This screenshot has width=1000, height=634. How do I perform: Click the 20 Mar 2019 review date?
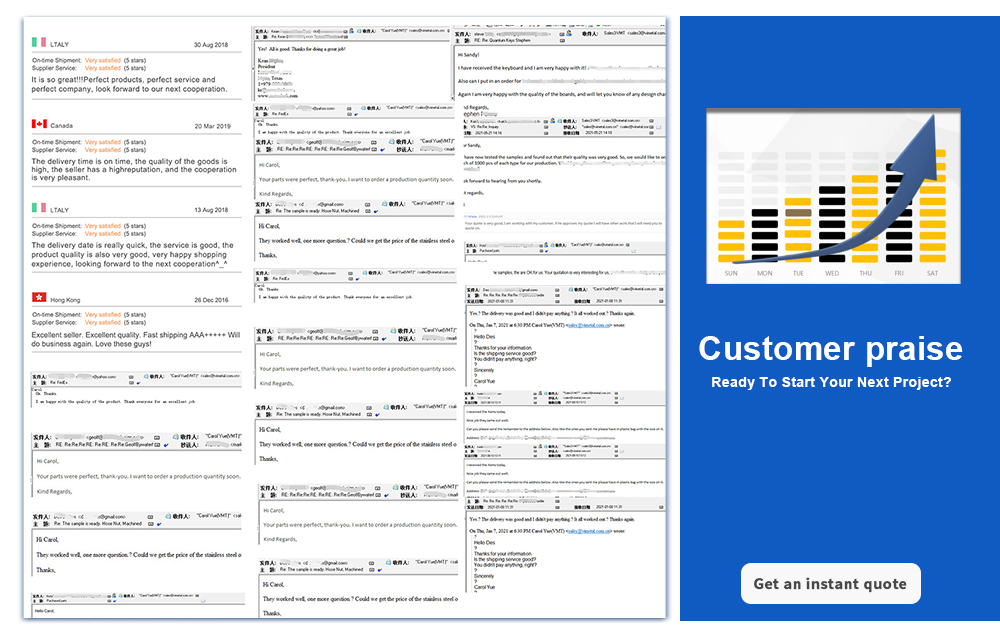[211, 126]
